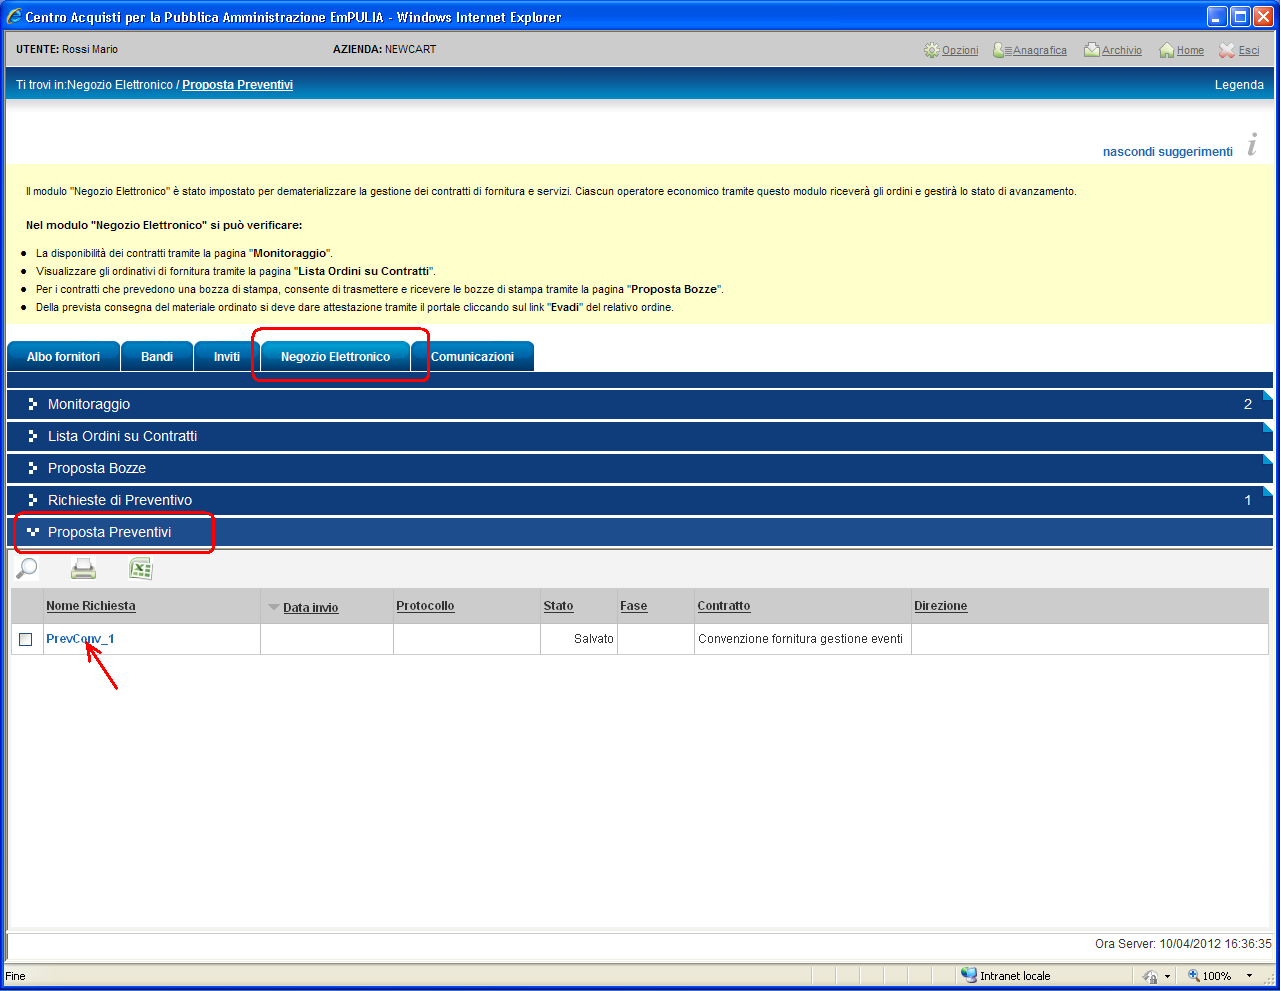
Task: Expand the Richieste di Preventivo section
Action: [640, 500]
